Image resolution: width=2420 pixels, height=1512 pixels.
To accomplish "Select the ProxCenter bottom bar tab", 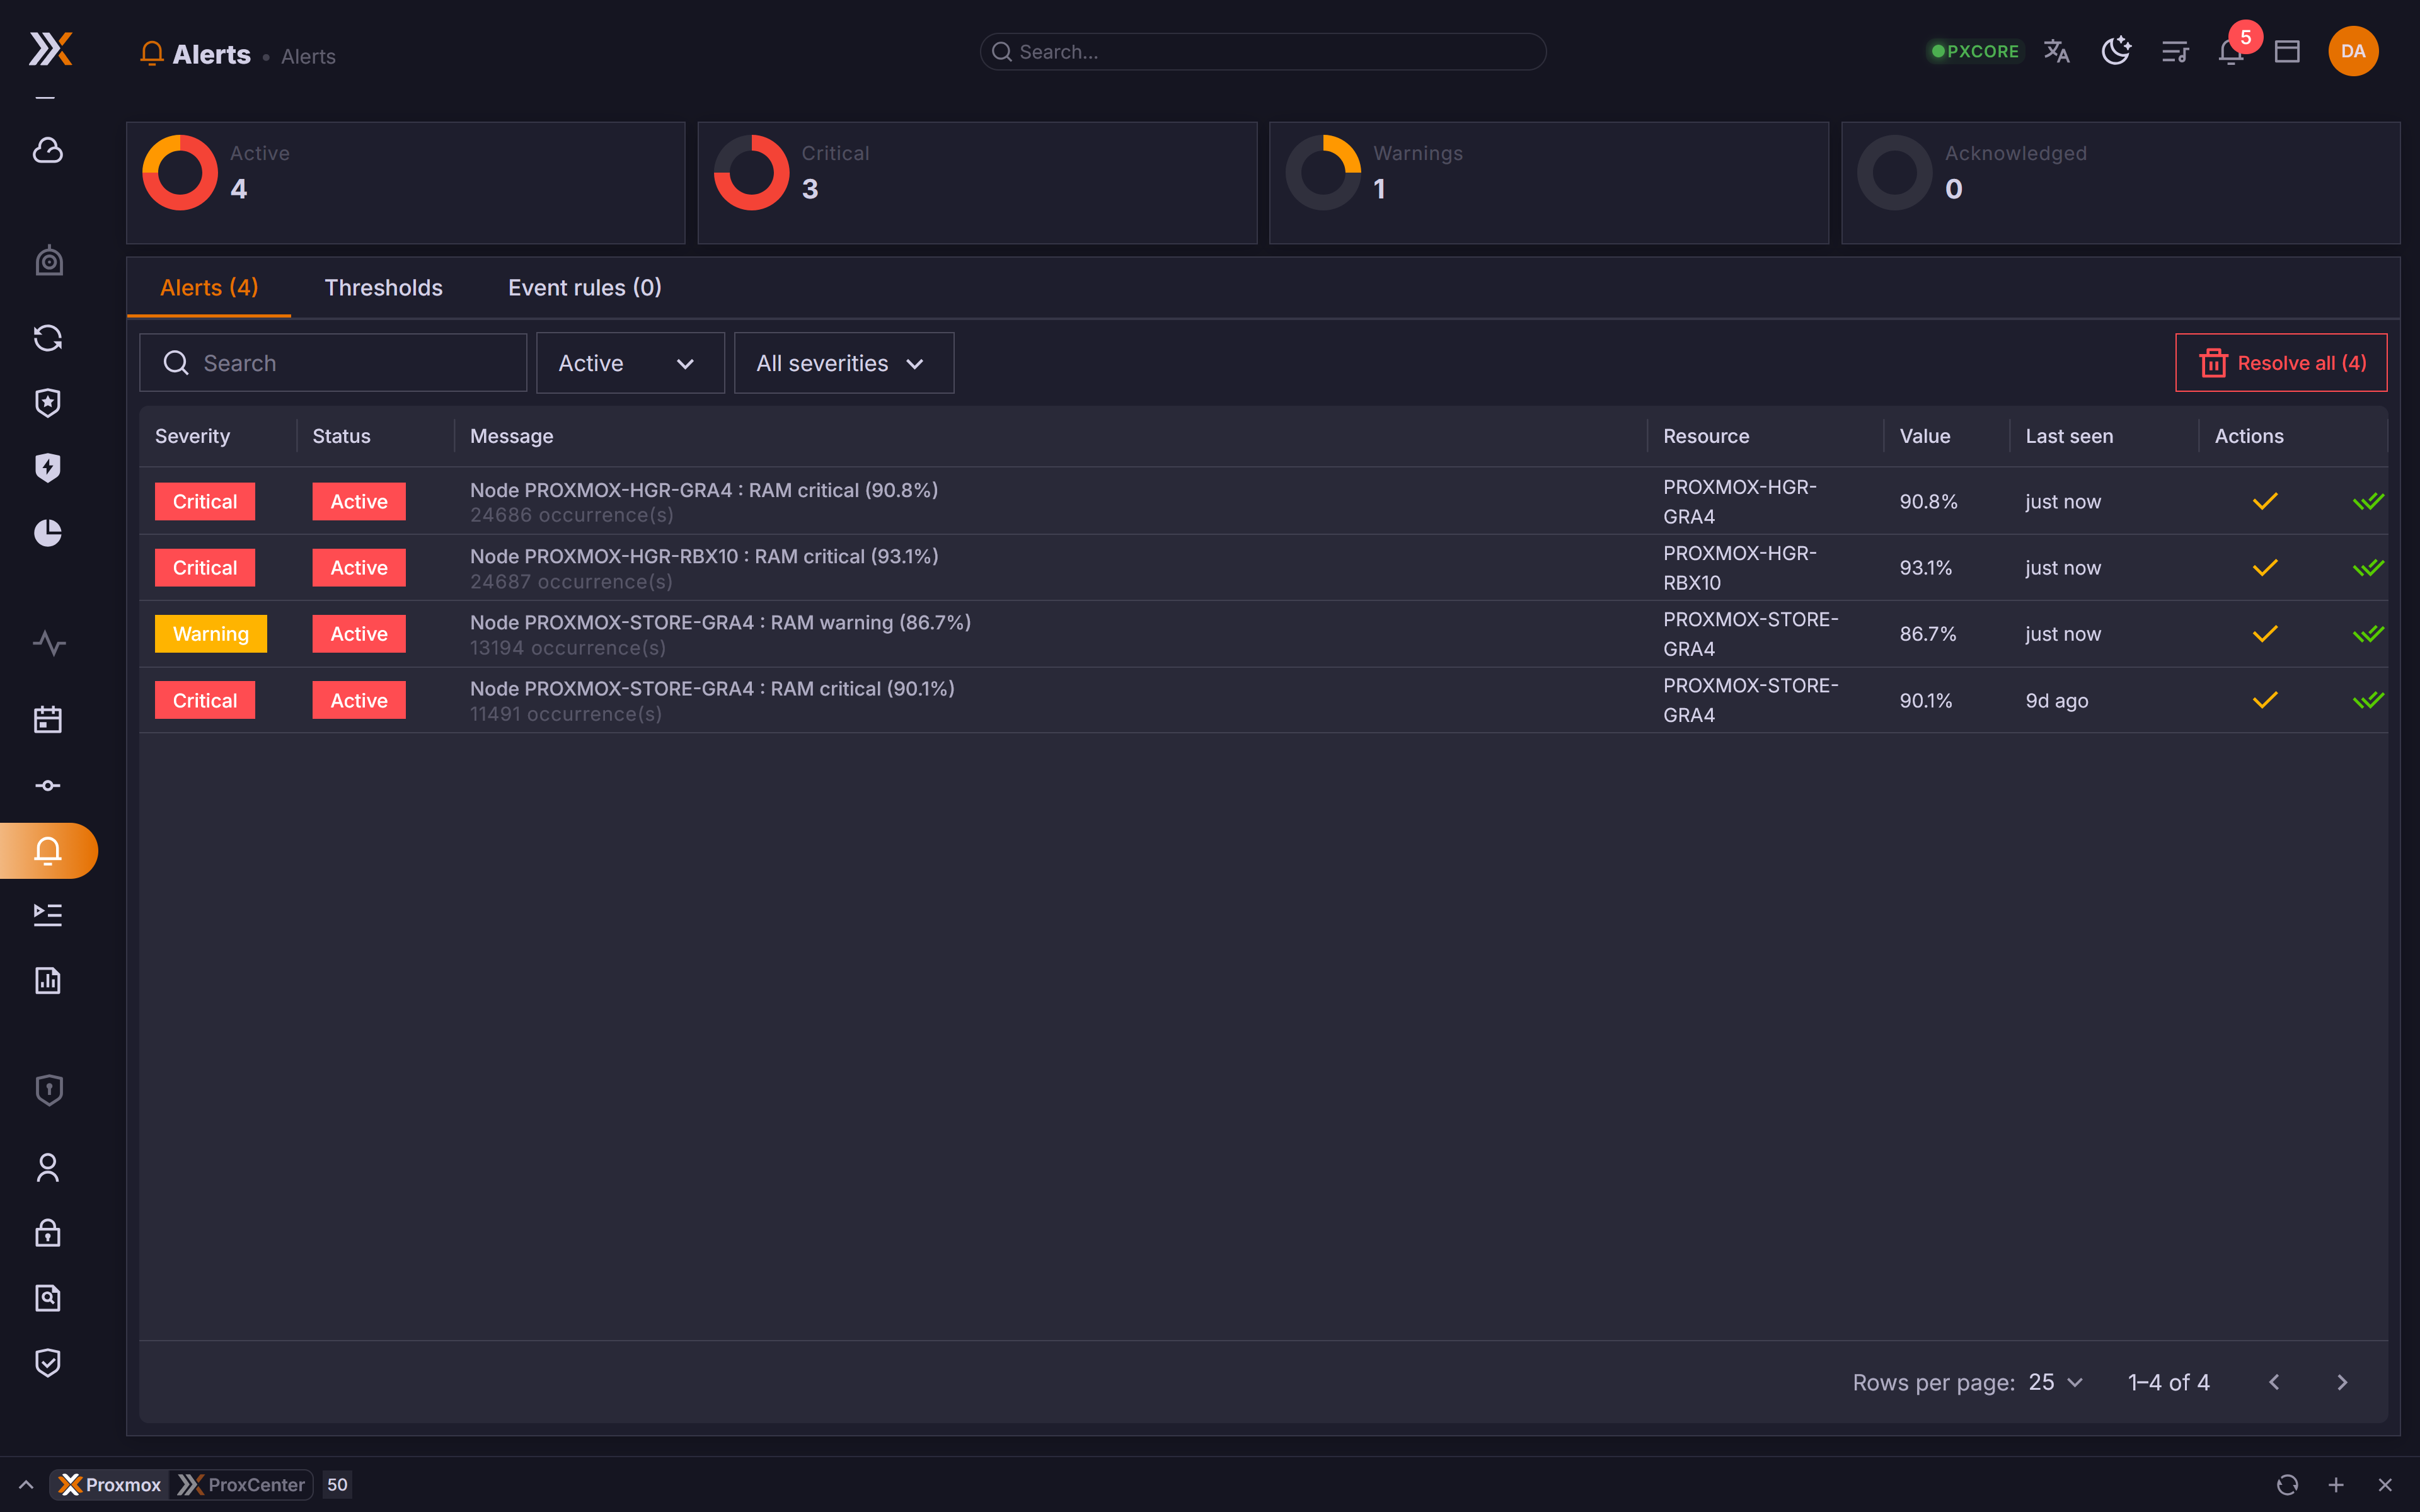I will [x=241, y=1485].
